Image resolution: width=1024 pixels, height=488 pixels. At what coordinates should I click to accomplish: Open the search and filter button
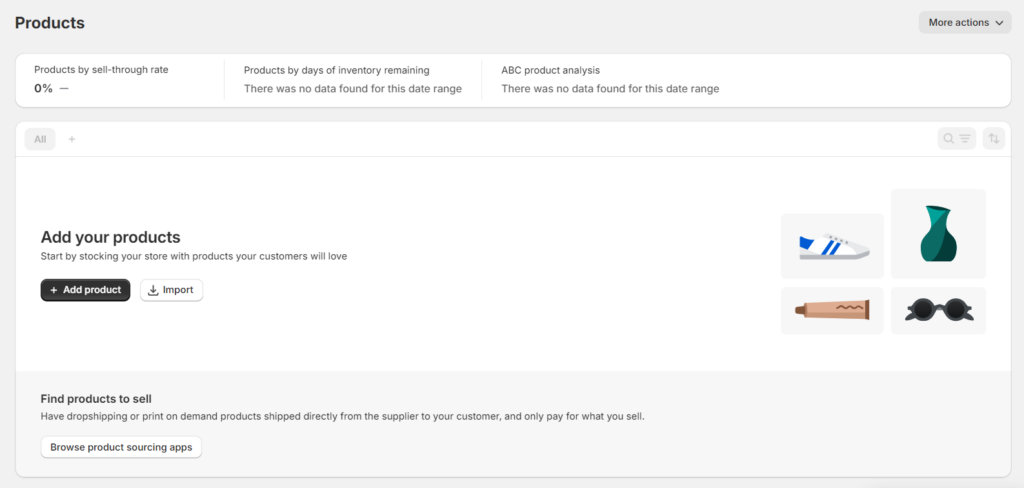[956, 139]
